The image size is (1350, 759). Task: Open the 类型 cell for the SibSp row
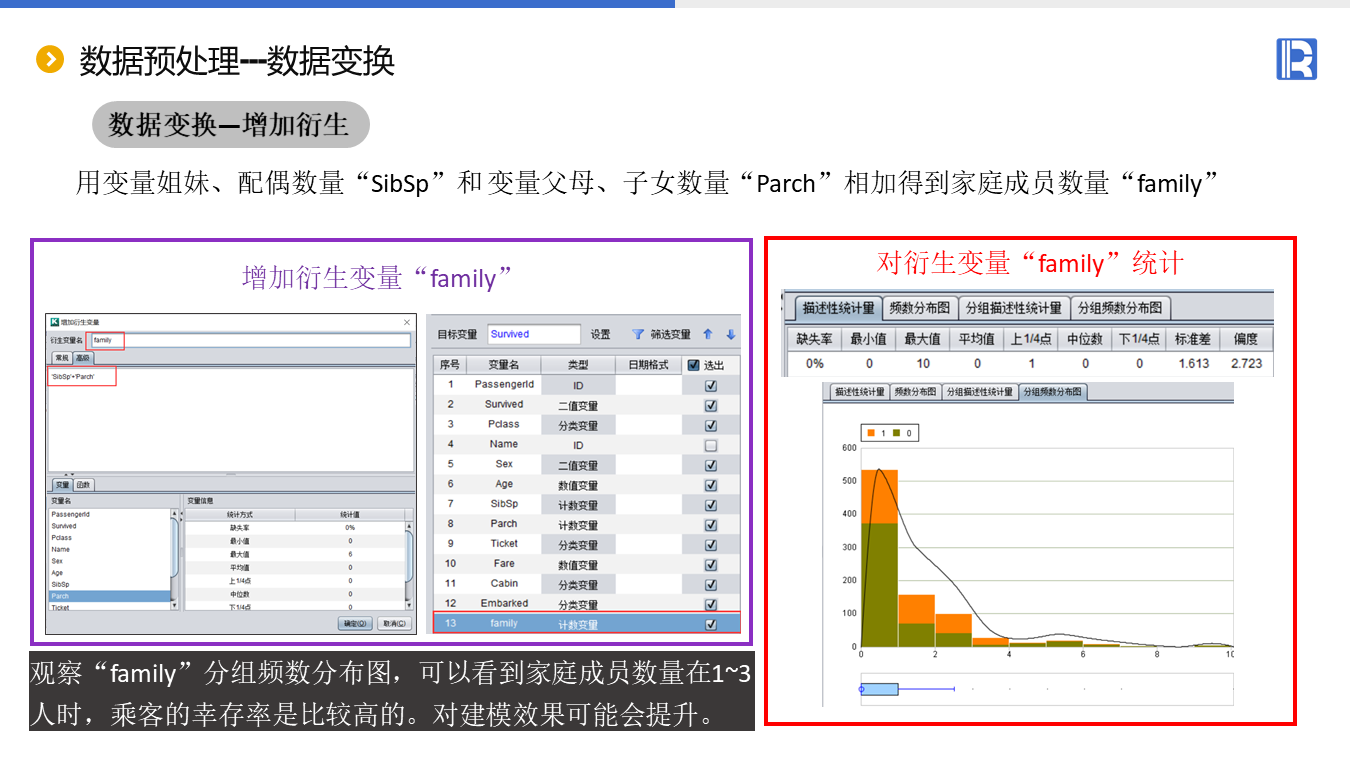(x=578, y=505)
